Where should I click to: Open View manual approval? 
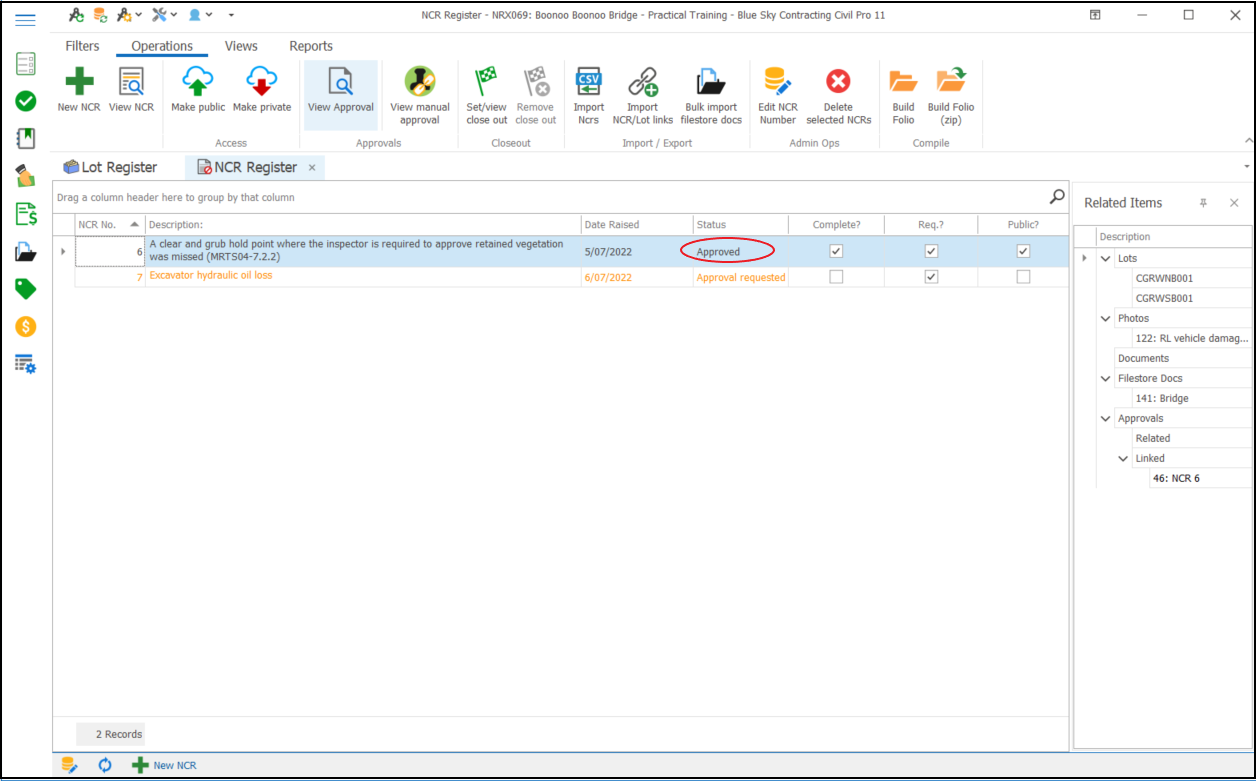tap(420, 82)
